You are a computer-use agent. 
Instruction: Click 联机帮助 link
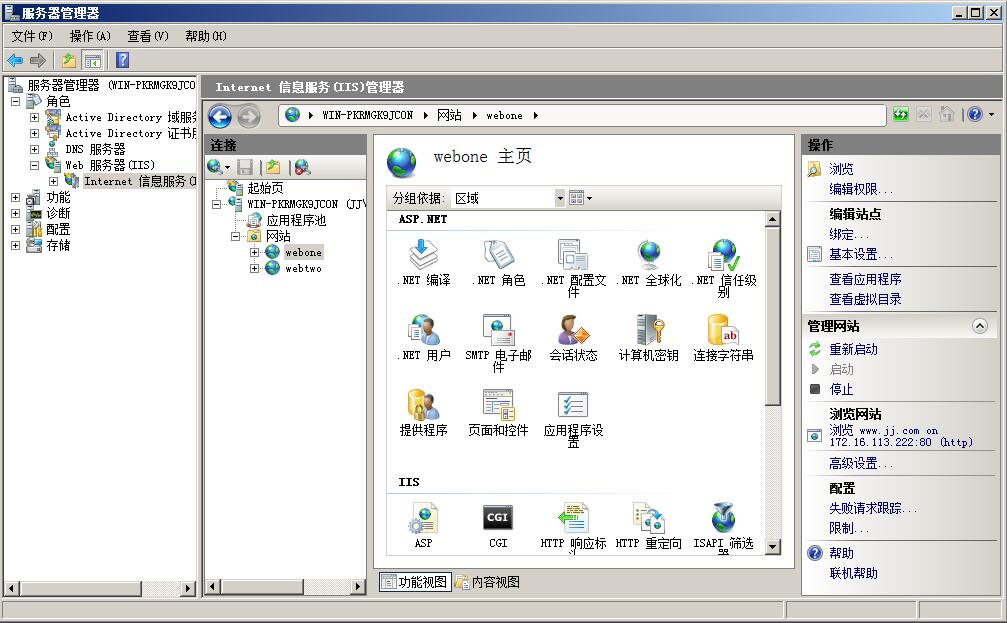pos(853,573)
